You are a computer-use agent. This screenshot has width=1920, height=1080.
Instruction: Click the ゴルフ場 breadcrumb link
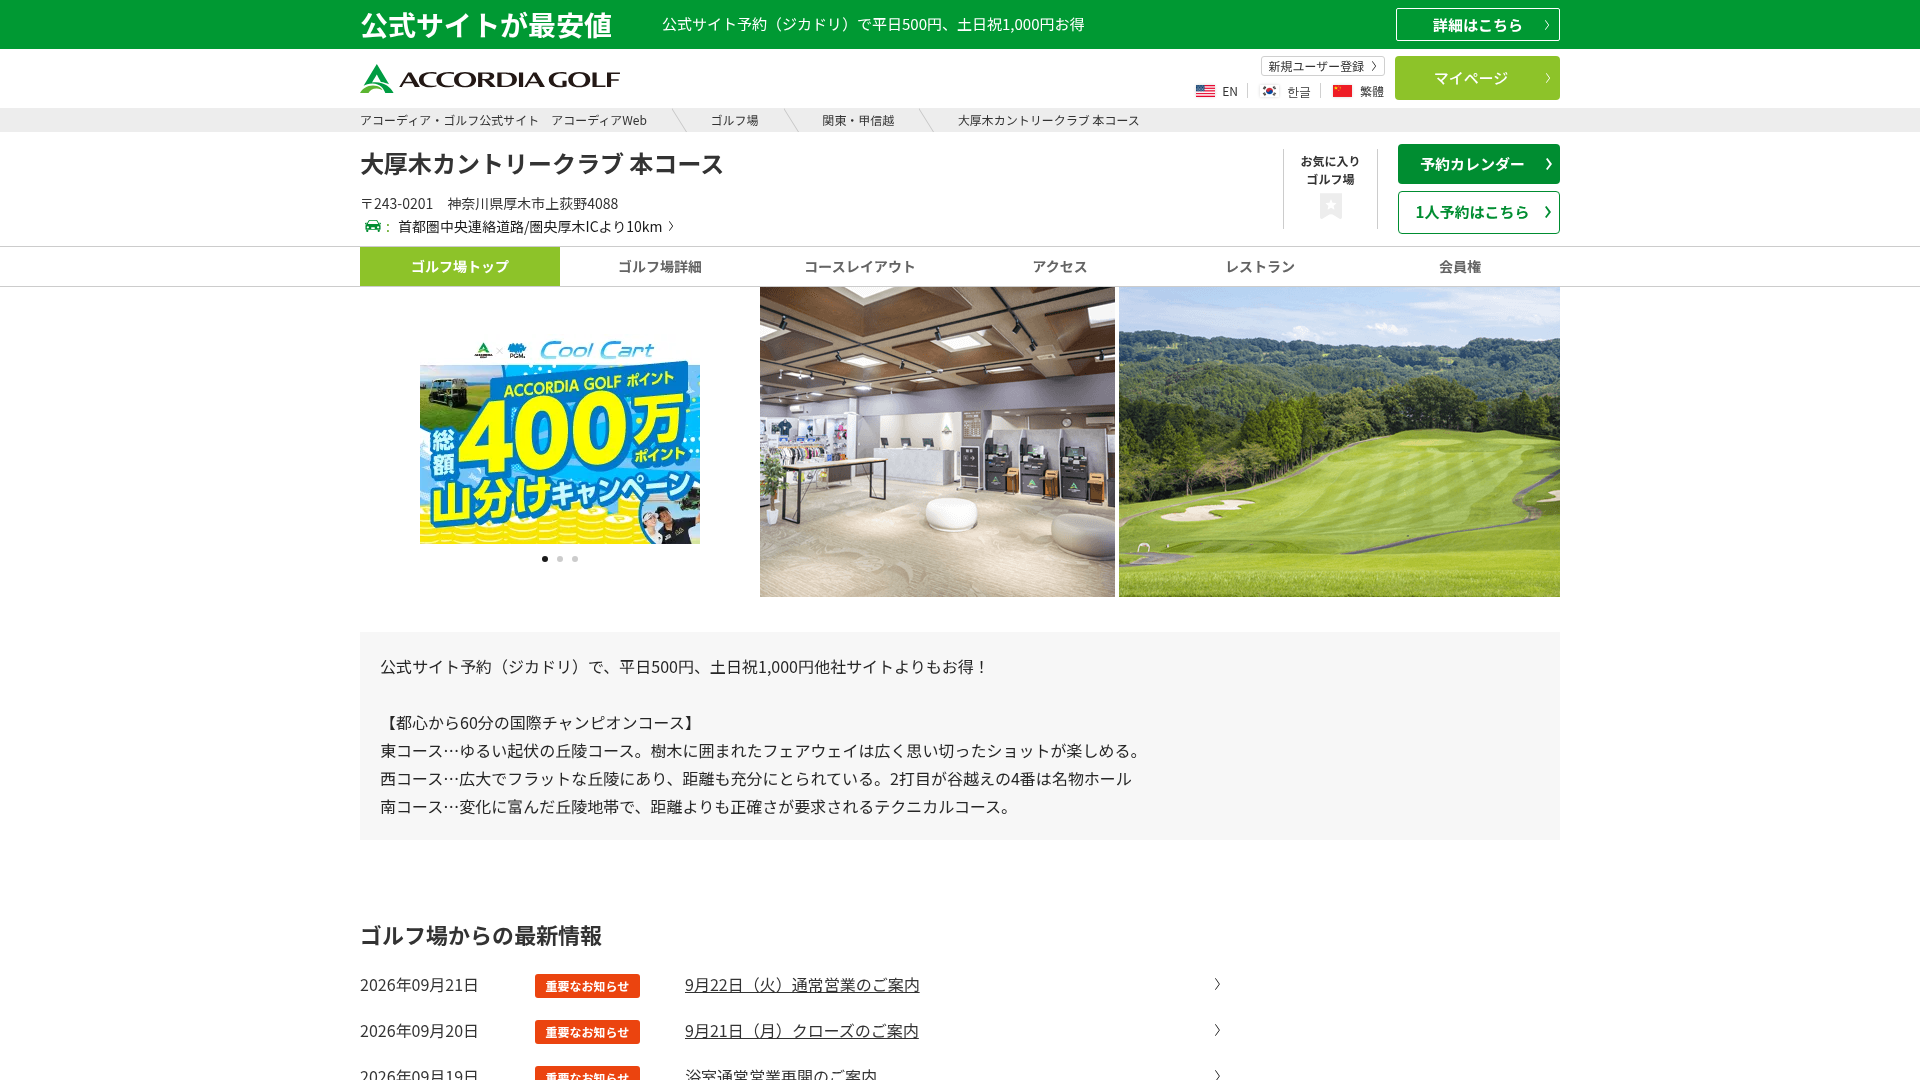click(x=734, y=120)
